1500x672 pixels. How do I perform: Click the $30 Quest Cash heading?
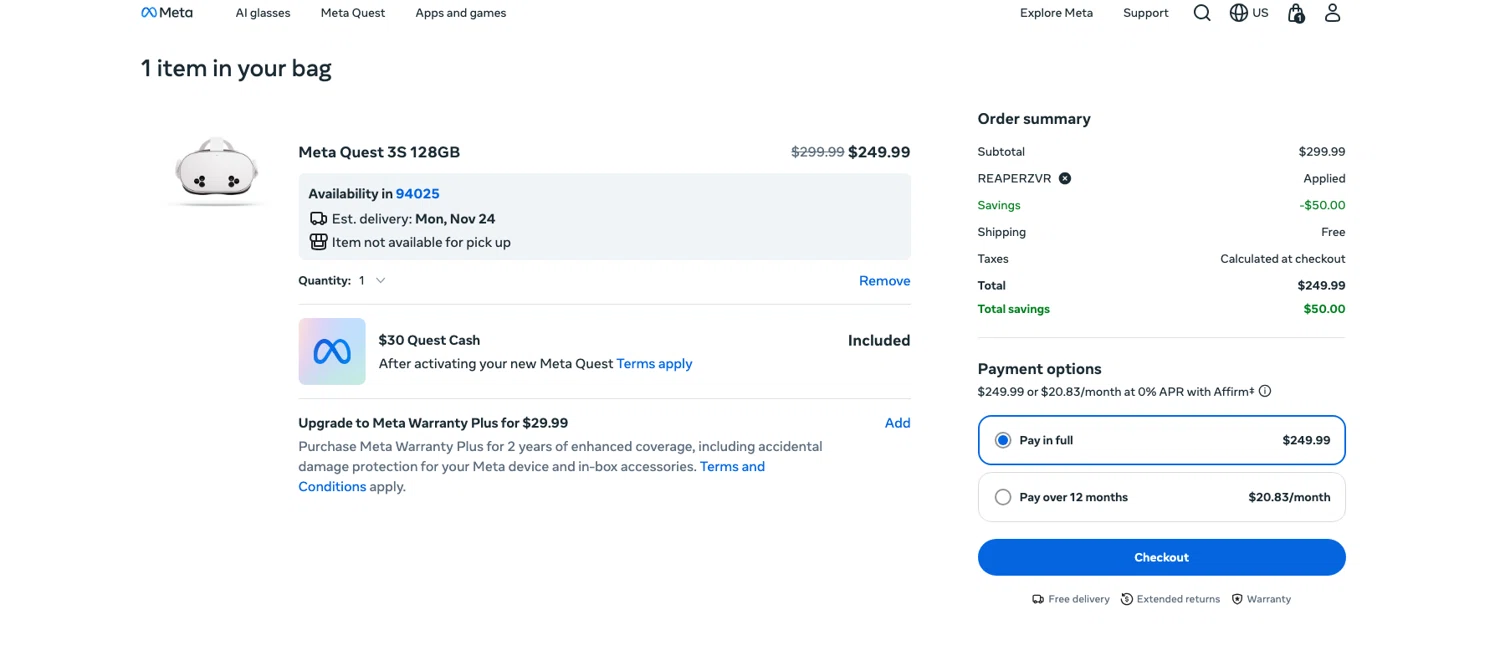tap(429, 340)
